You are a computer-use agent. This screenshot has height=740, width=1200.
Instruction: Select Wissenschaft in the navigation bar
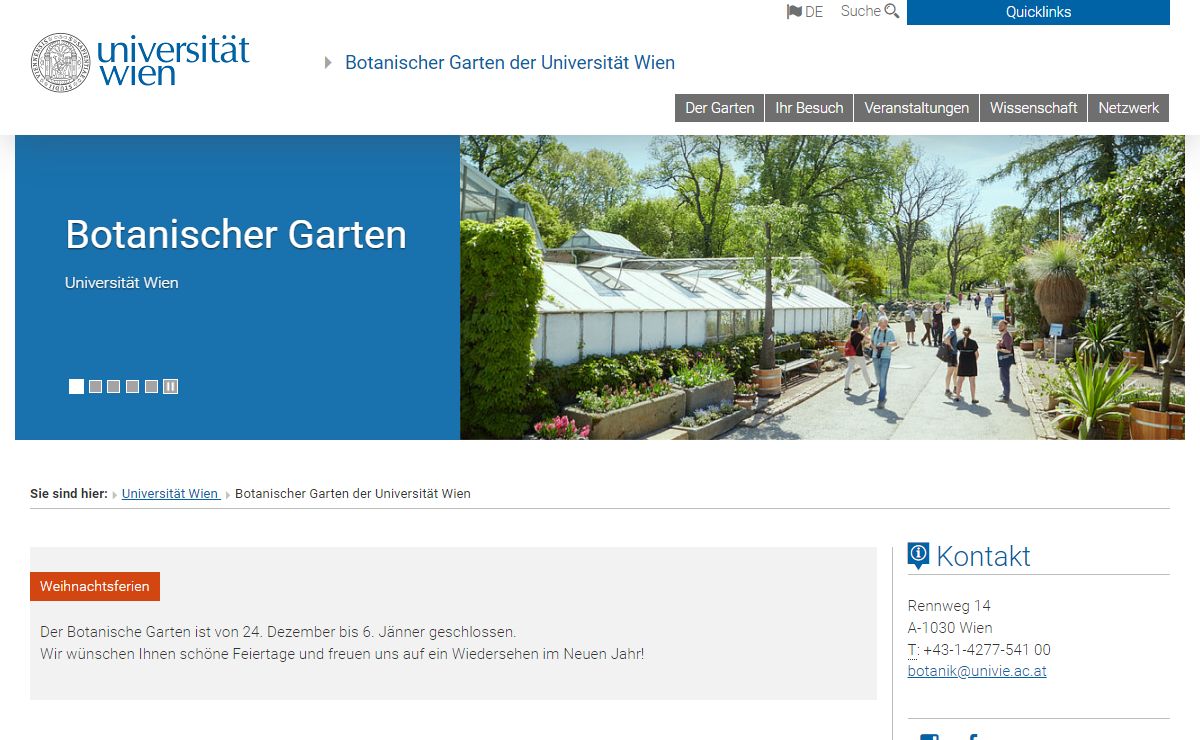click(x=1033, y=108)
